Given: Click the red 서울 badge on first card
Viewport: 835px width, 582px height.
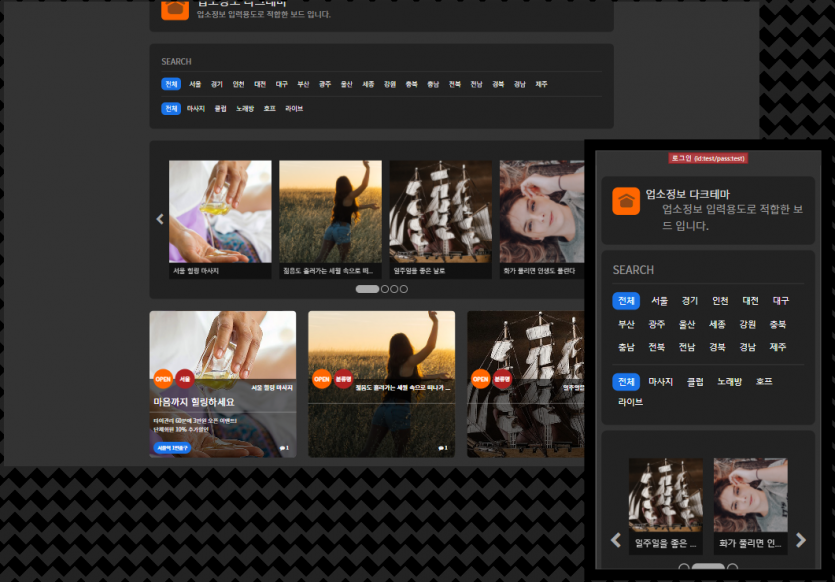Looking at the screenshot, I should 185,379.
